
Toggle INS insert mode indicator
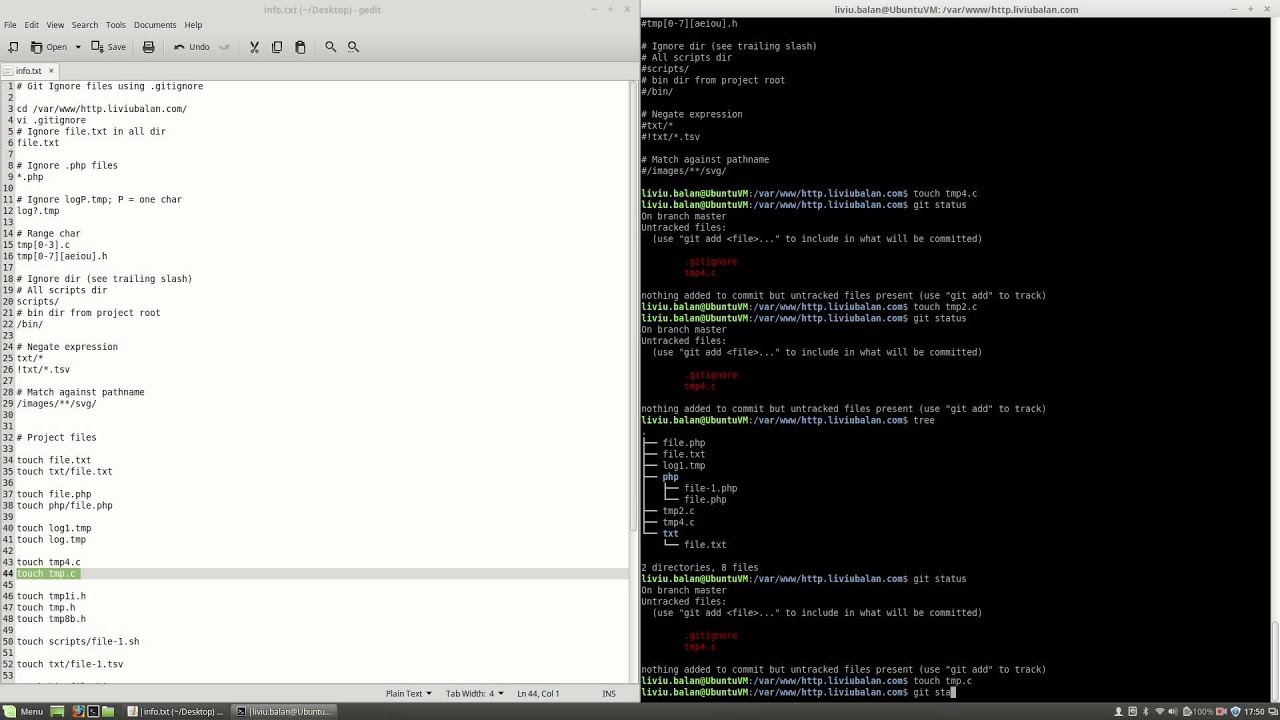pos(609,693)
